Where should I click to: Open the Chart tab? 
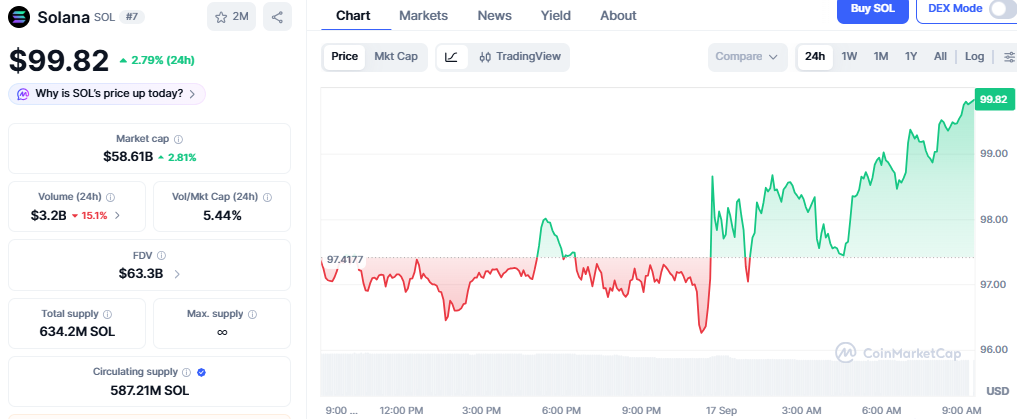click(x=353, y=16)
